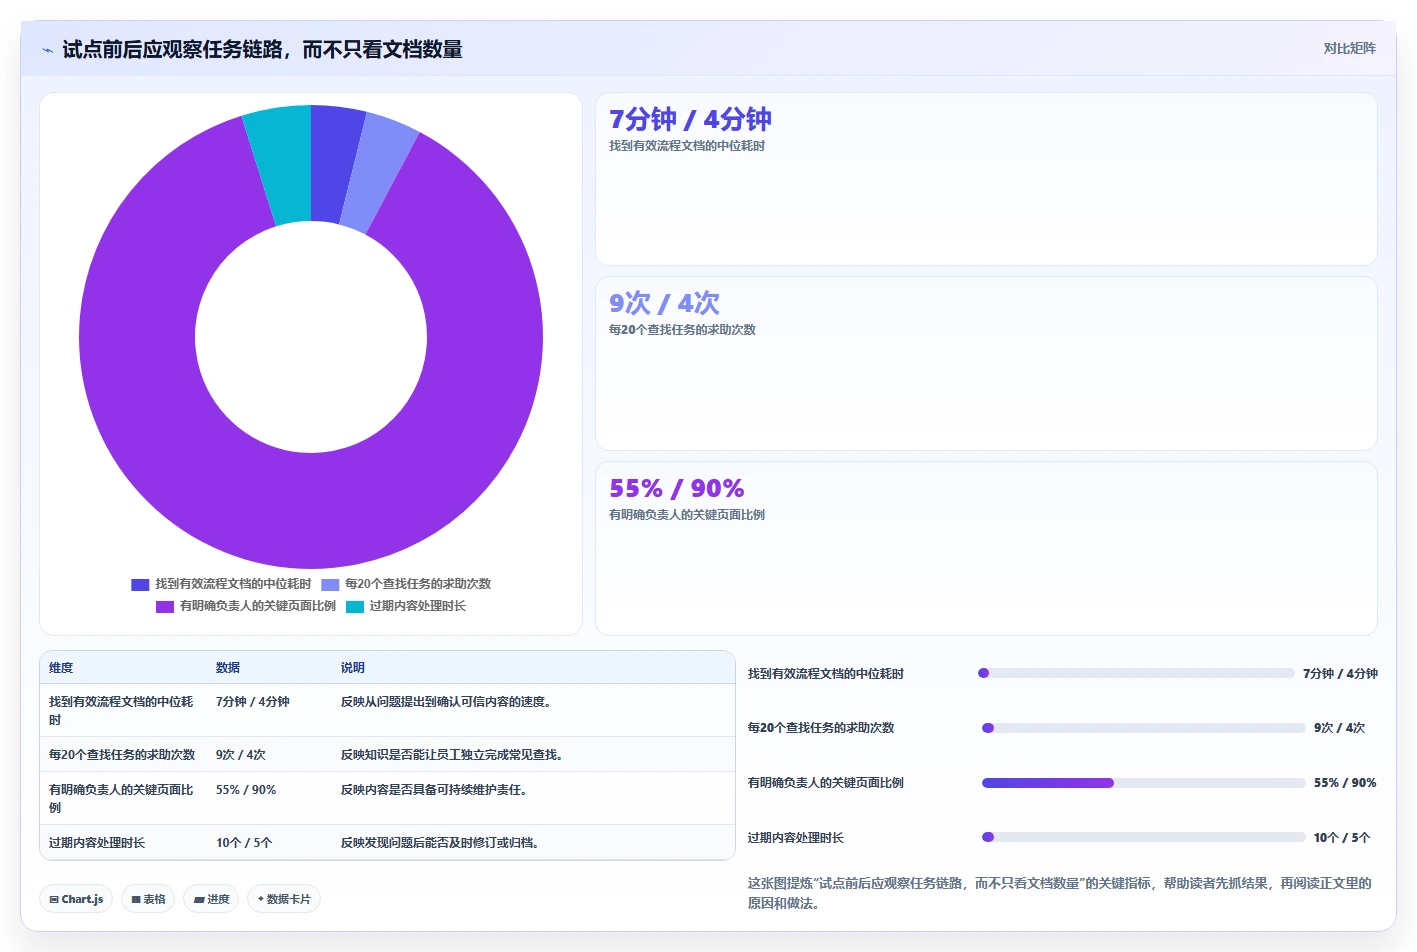The height and width of the screenshot is (952, 1417).
Task: Click the 过期内容处理时长 table row label
Action: [97, 843]
